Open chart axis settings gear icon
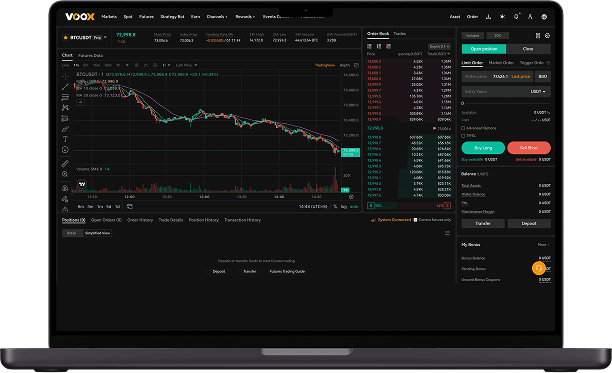 click(351, 197)
